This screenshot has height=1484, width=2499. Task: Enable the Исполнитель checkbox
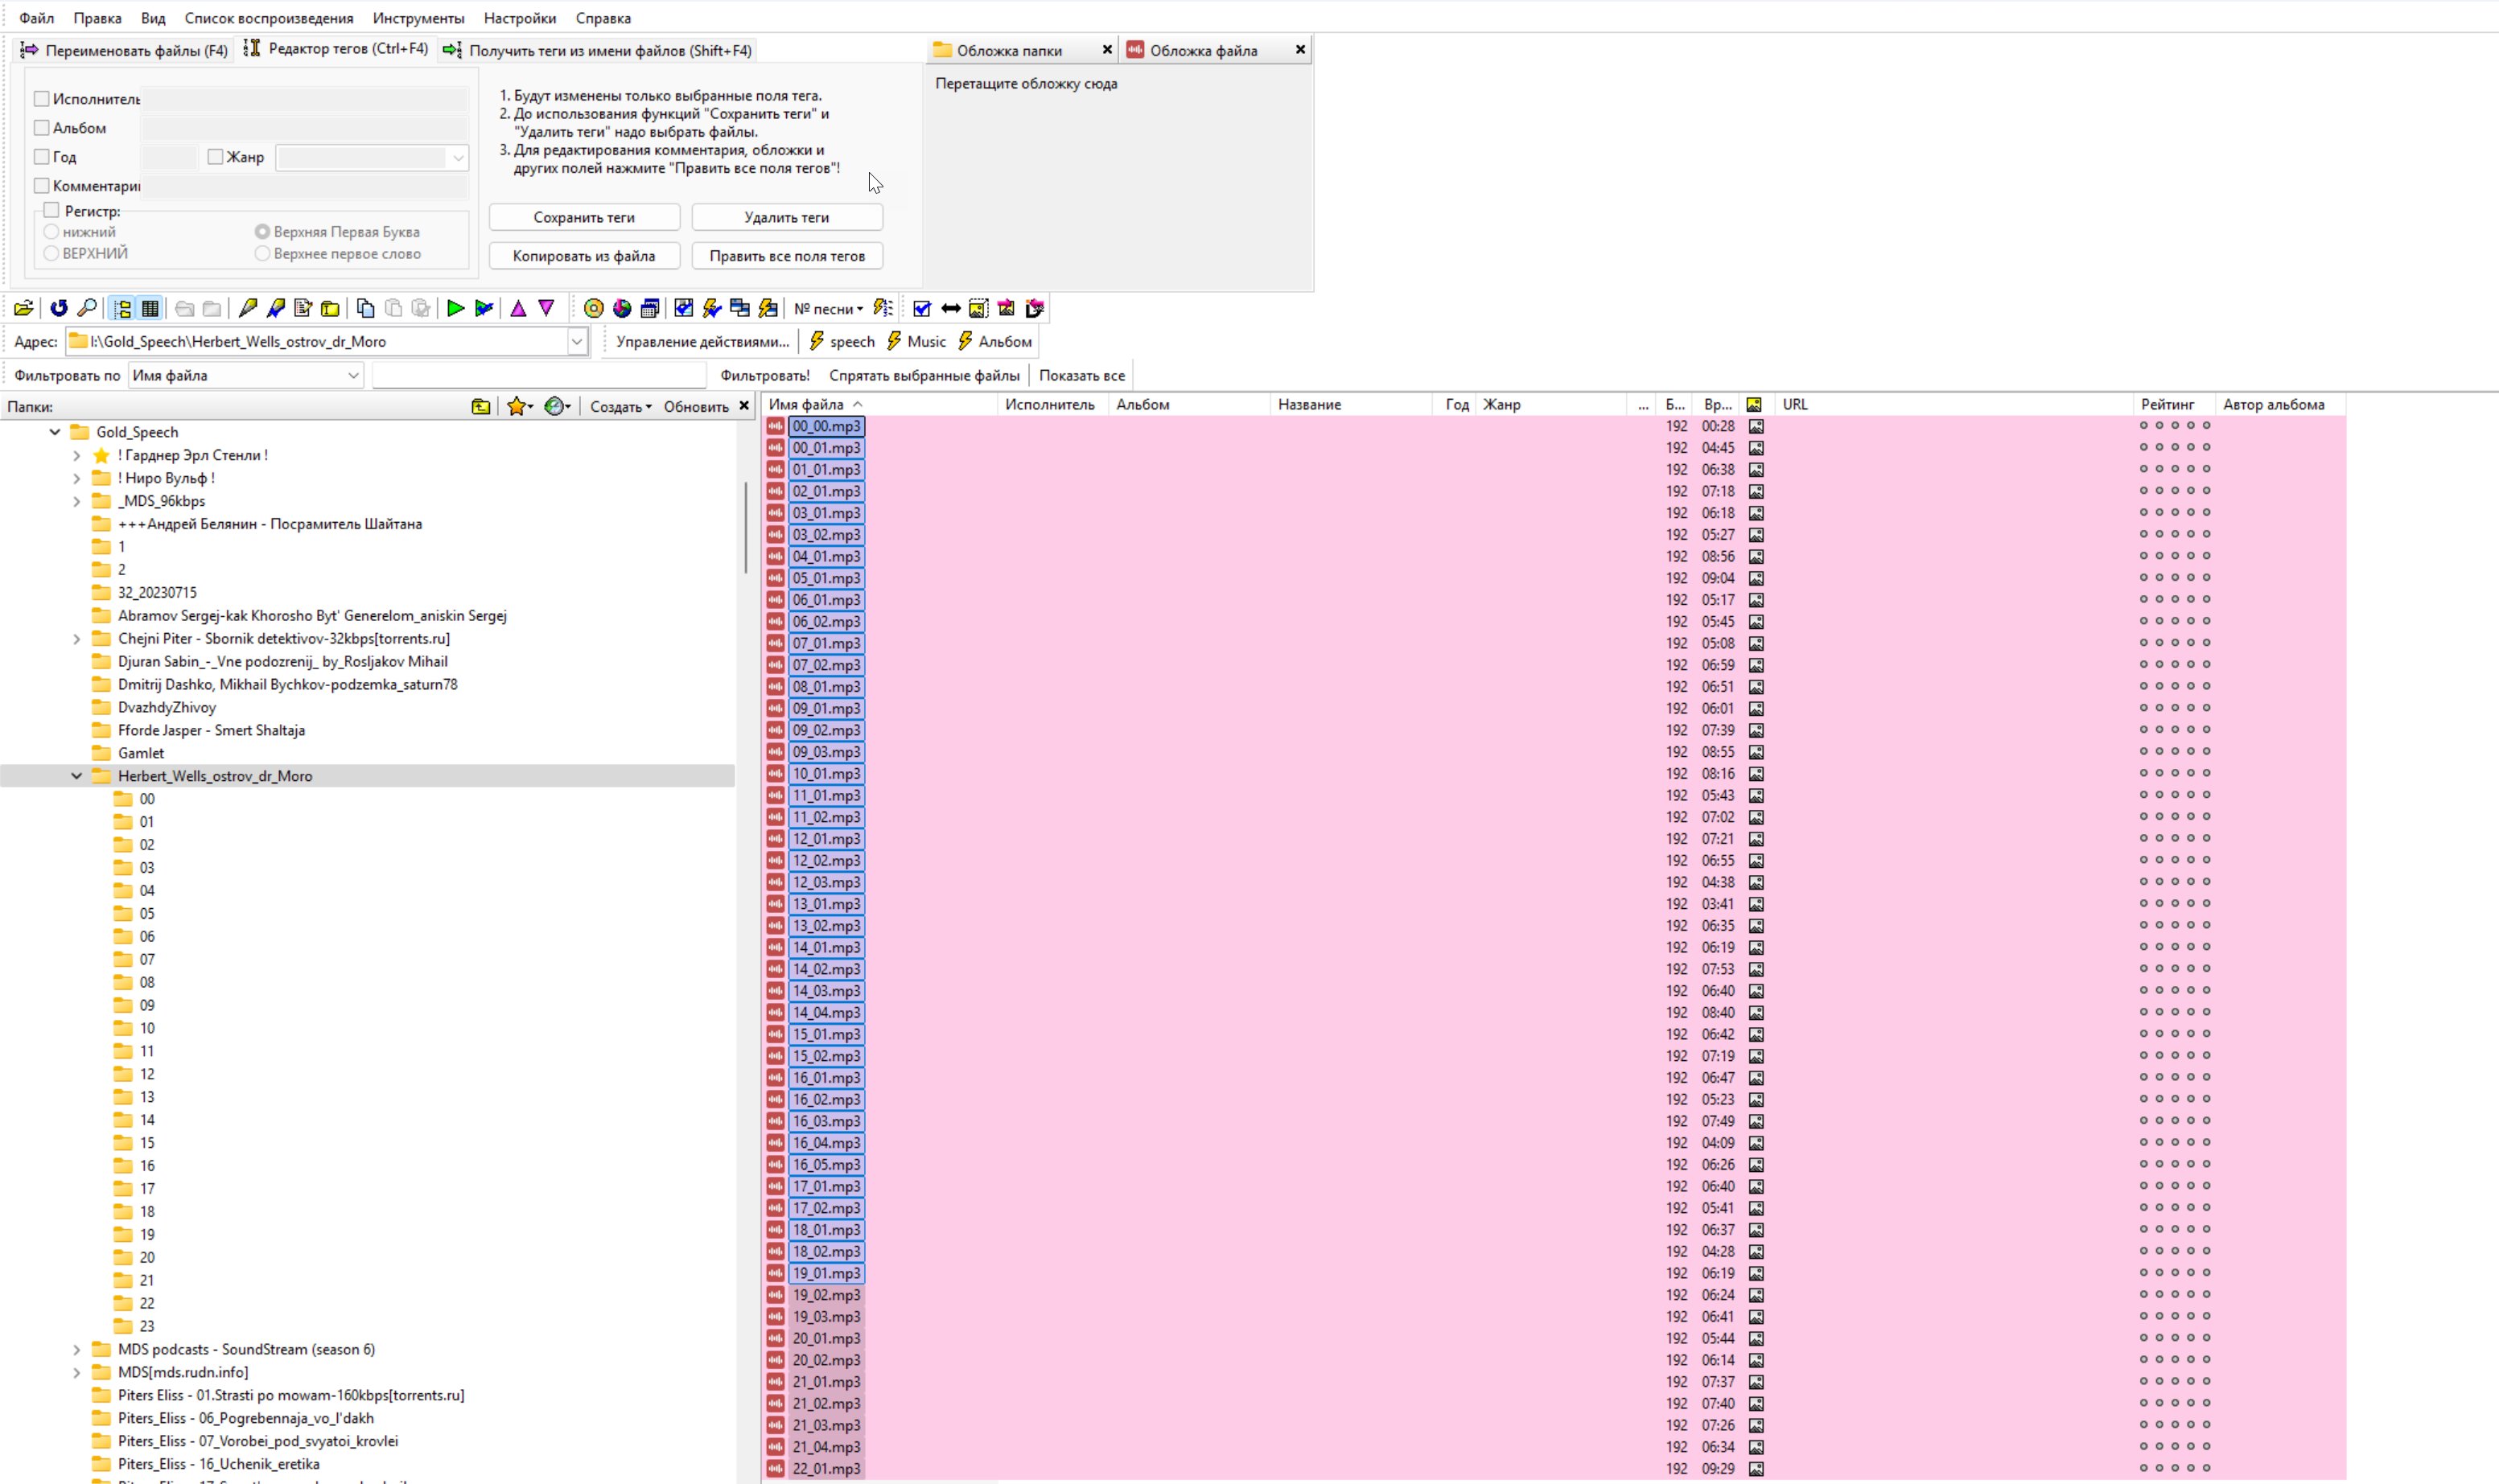[42, 99]
